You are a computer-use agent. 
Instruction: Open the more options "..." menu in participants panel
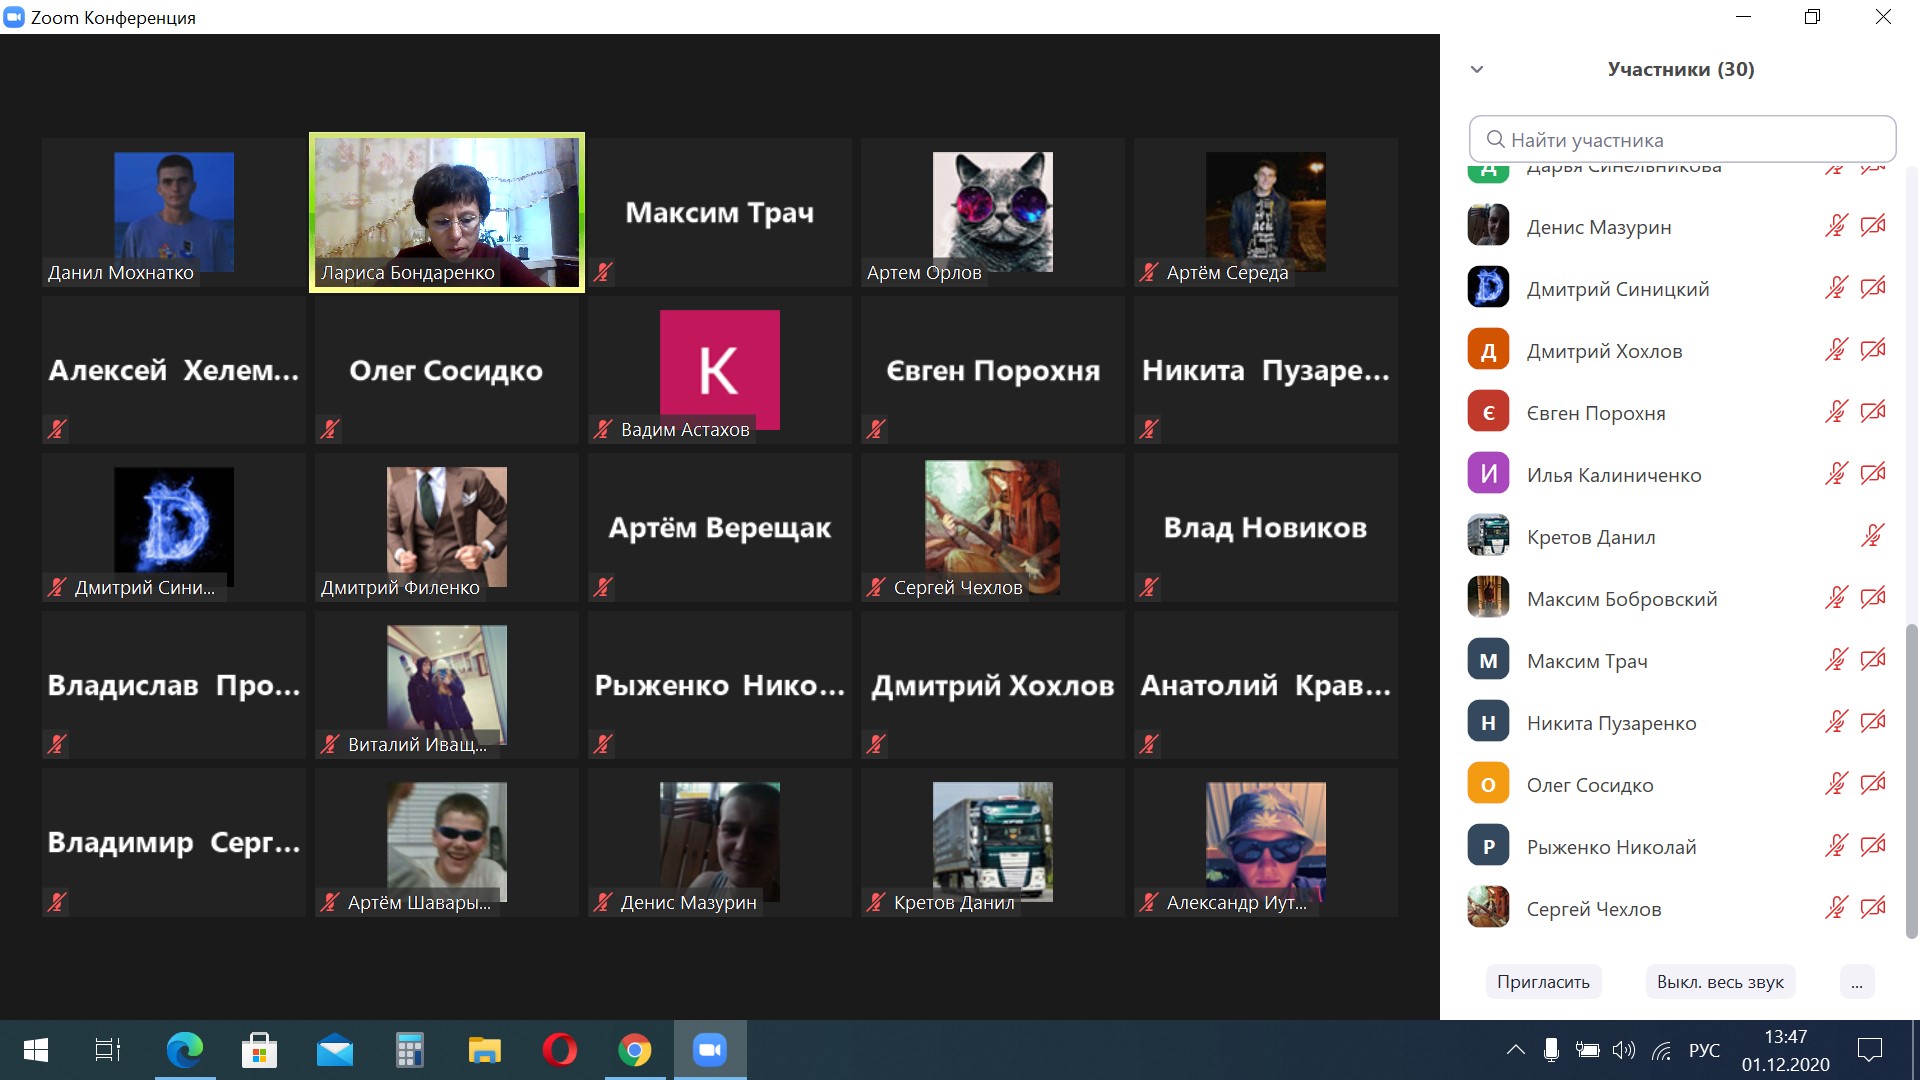1856,982
